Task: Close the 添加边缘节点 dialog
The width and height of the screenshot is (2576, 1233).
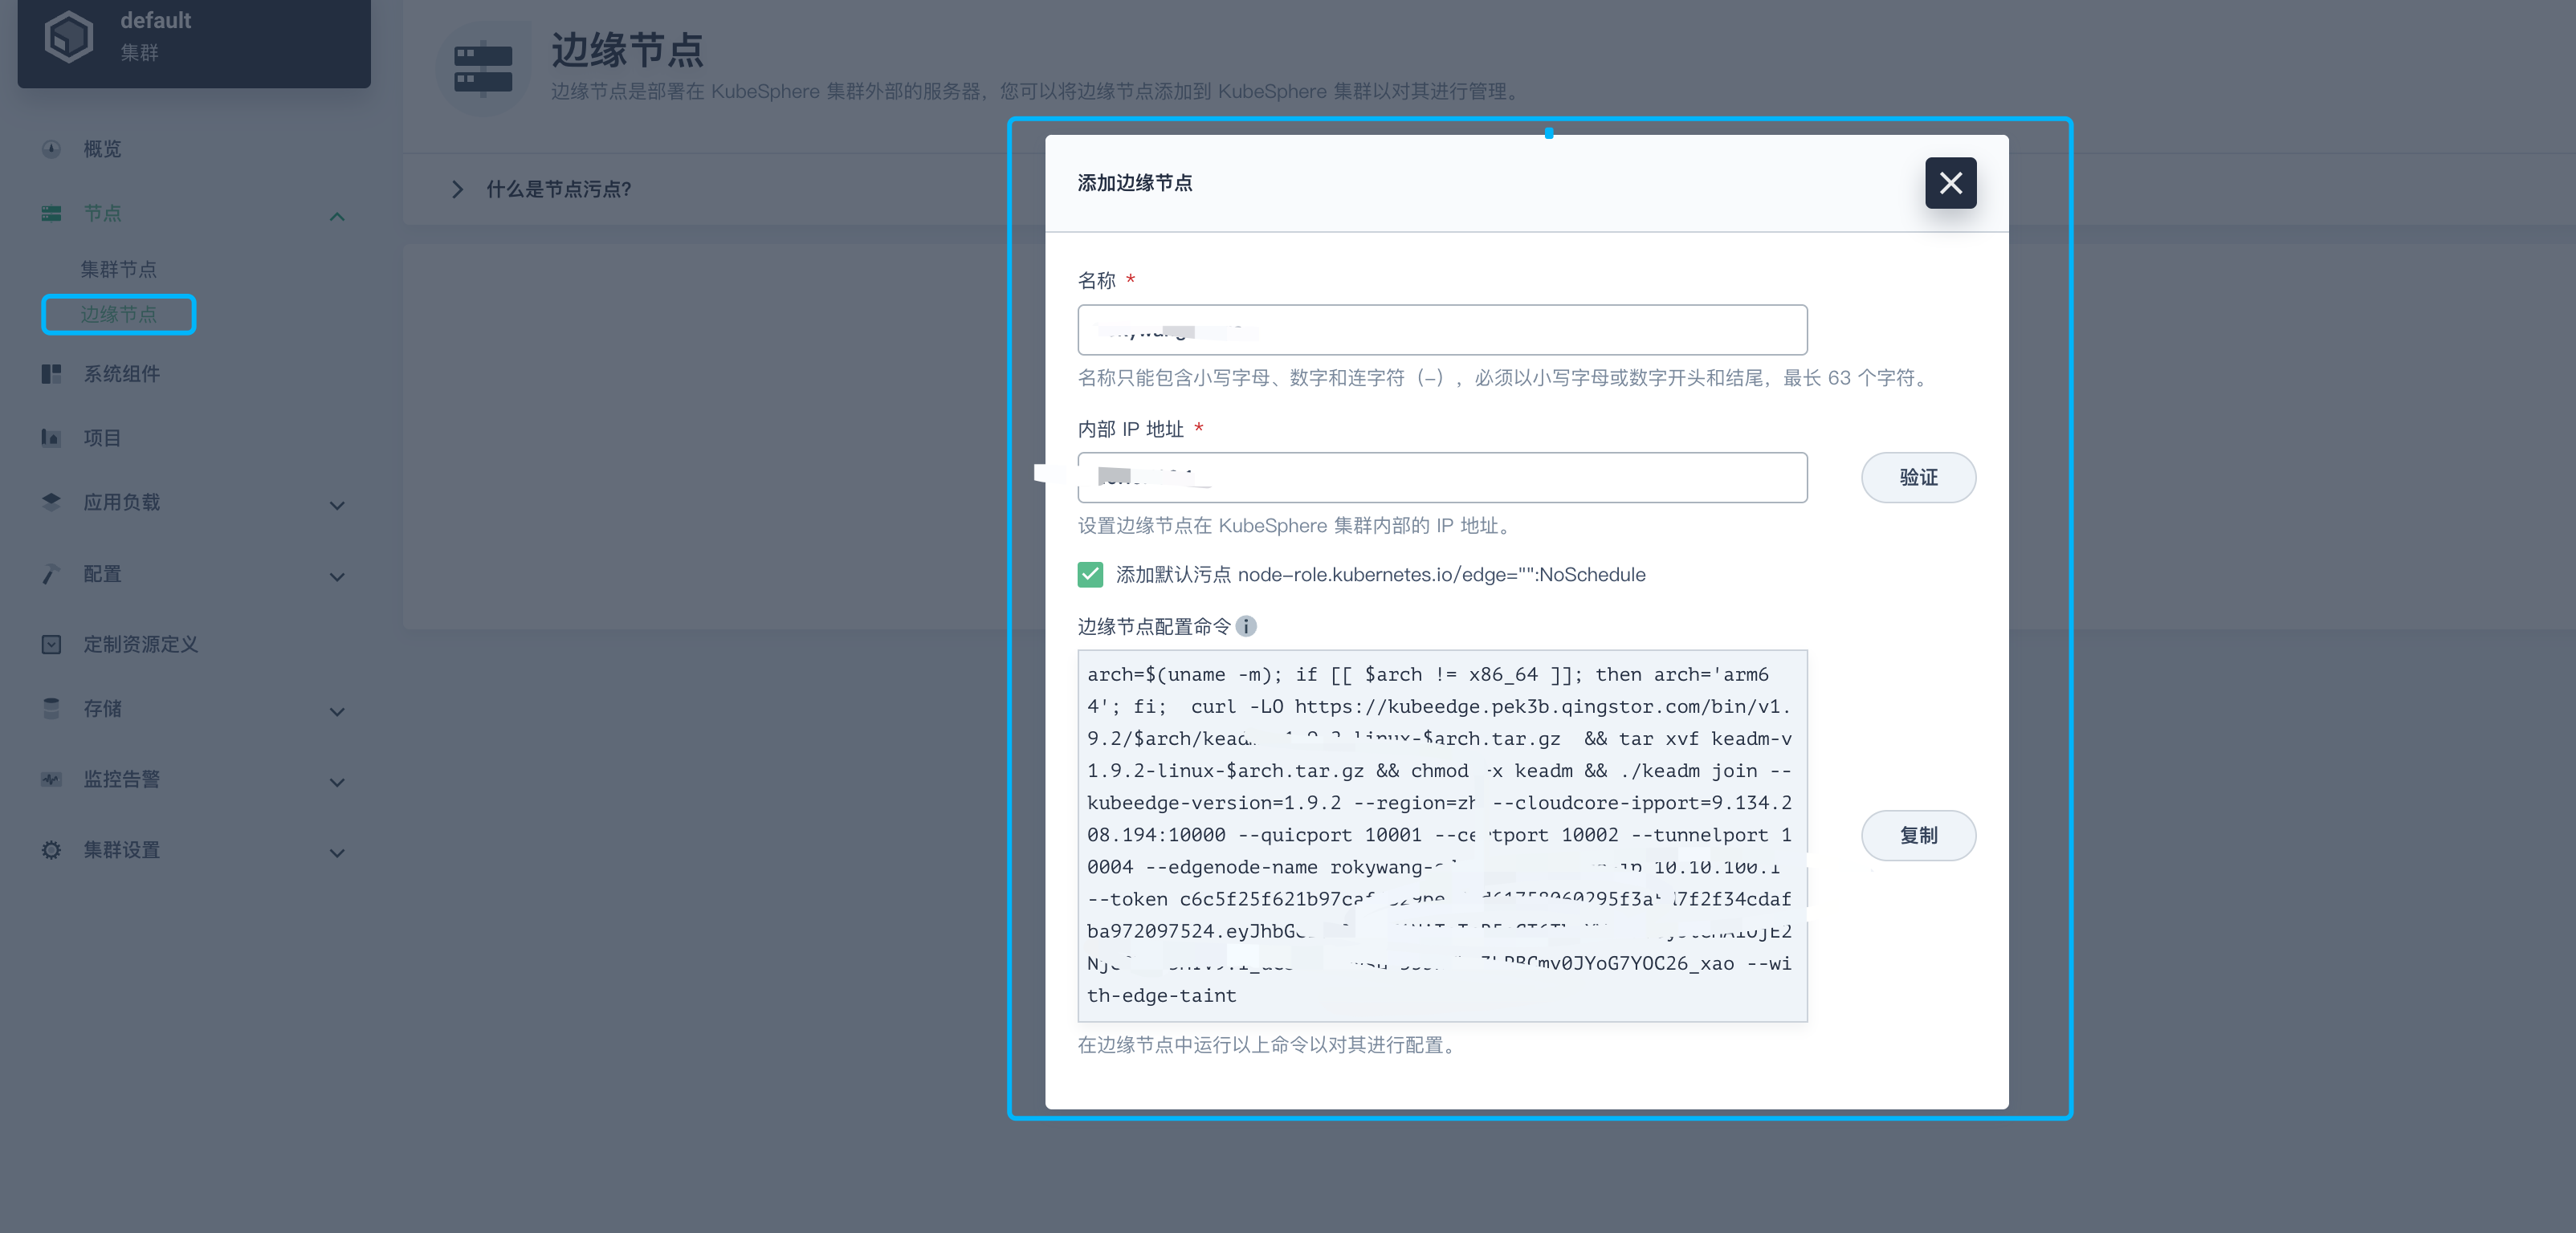Action: point(1950,183)
